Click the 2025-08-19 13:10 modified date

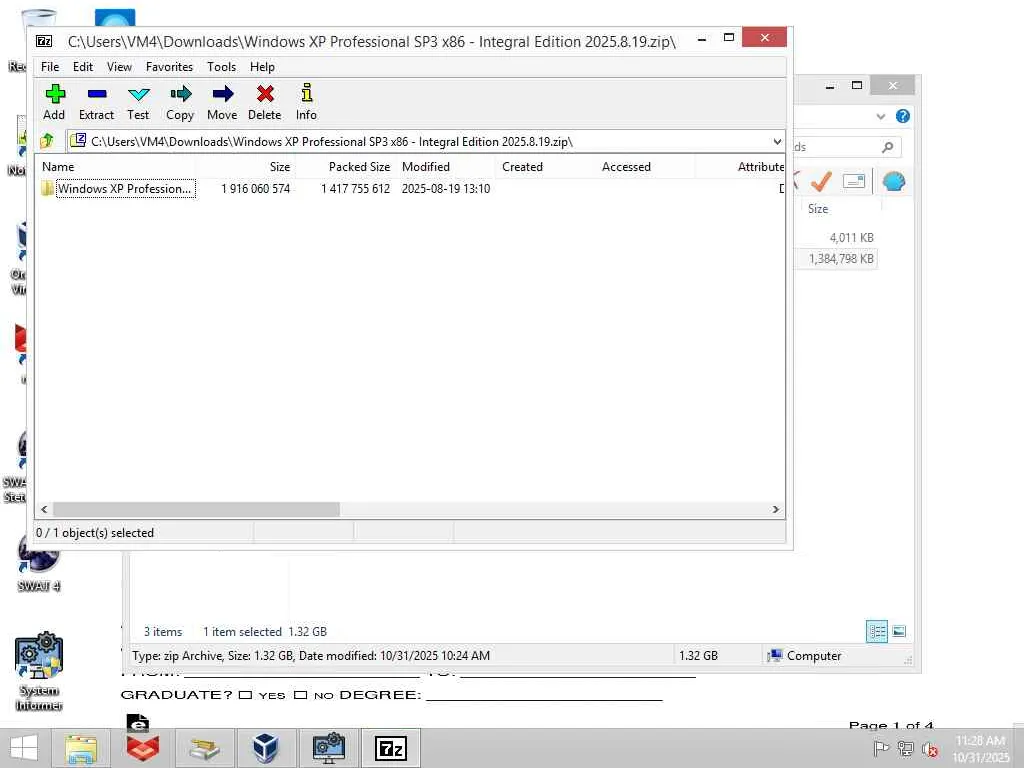445,189
